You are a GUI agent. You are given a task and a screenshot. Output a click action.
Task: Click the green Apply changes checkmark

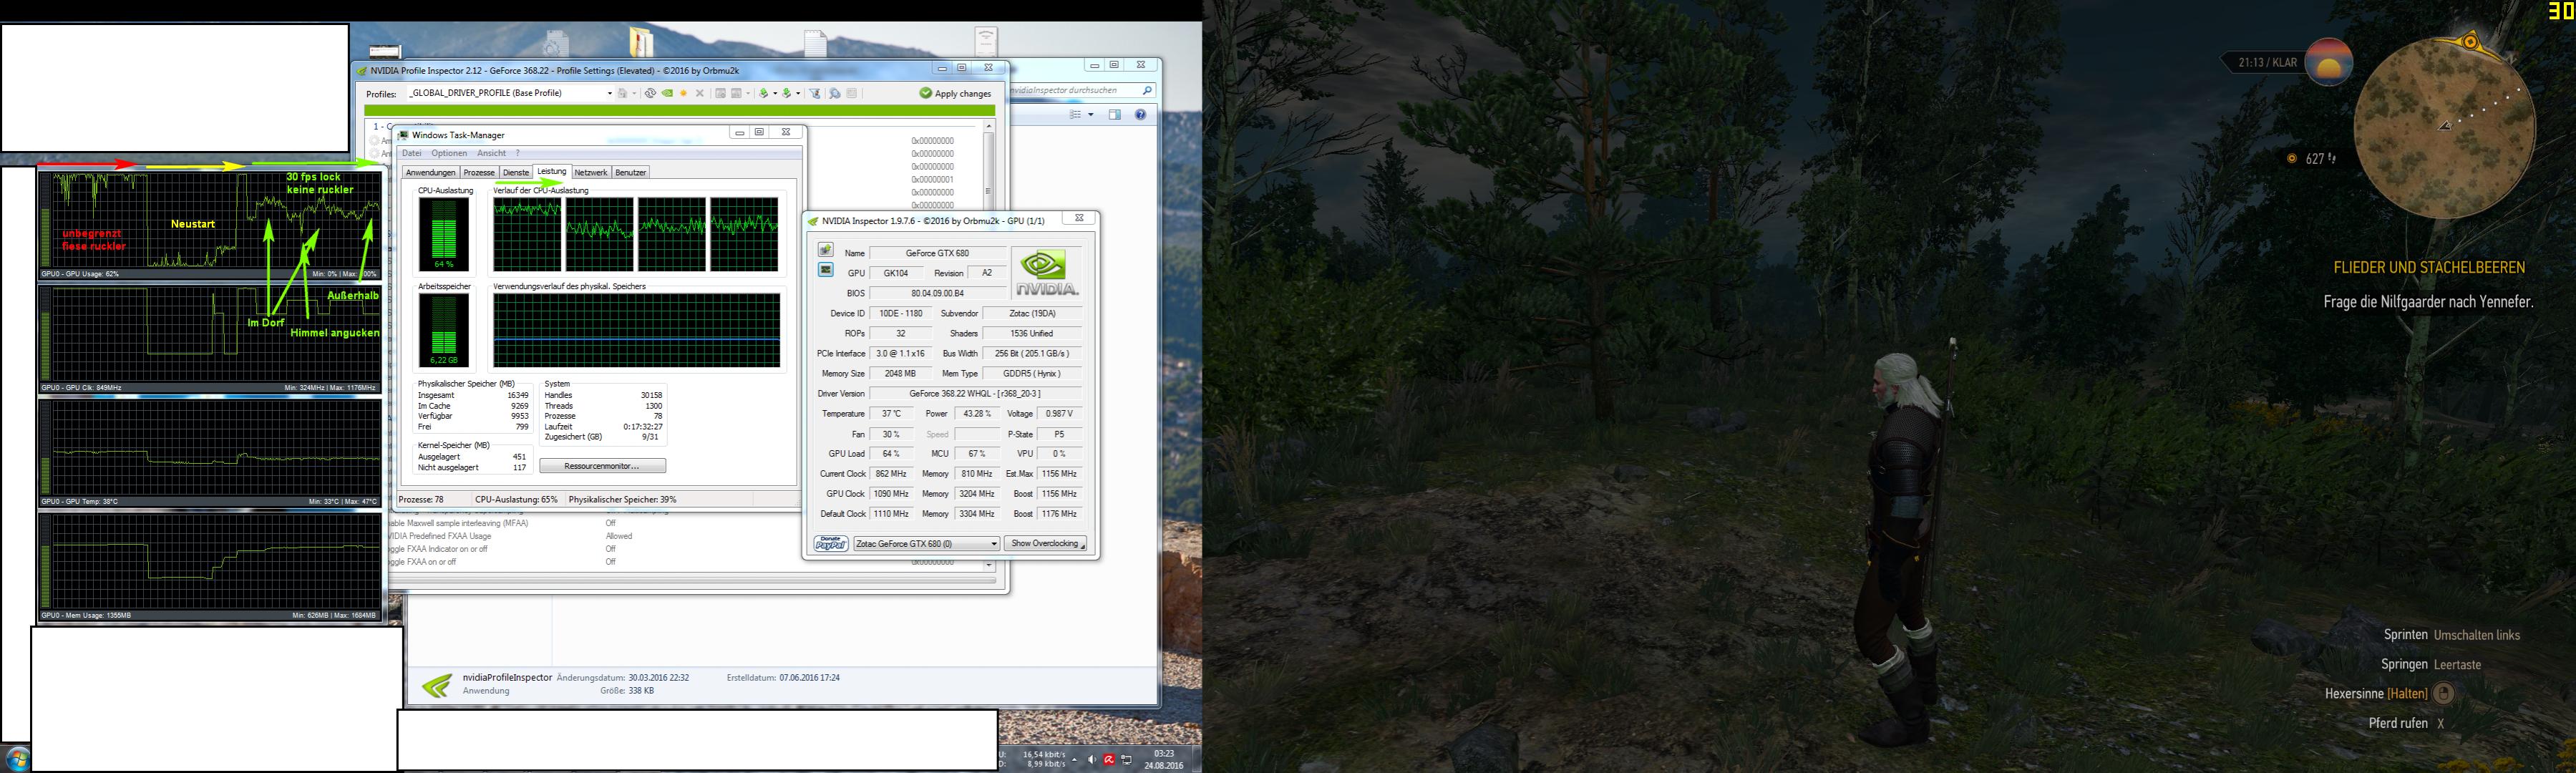(925, 93)
